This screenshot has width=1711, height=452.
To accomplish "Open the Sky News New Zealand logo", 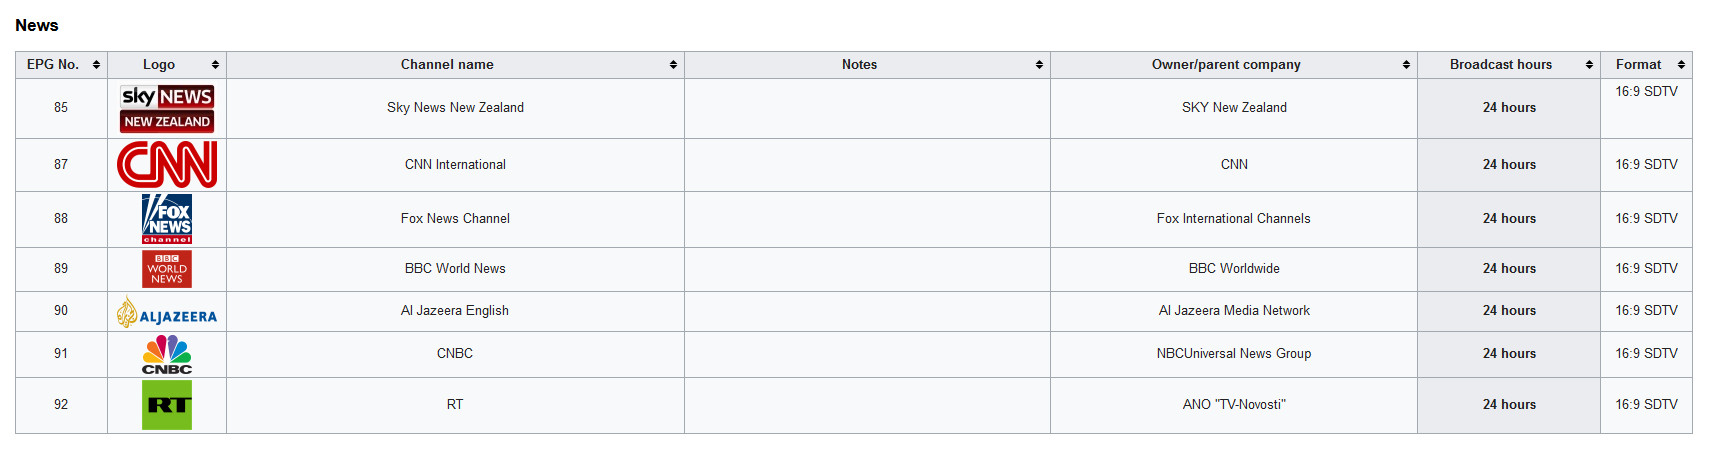I will (x=167, y=109).
